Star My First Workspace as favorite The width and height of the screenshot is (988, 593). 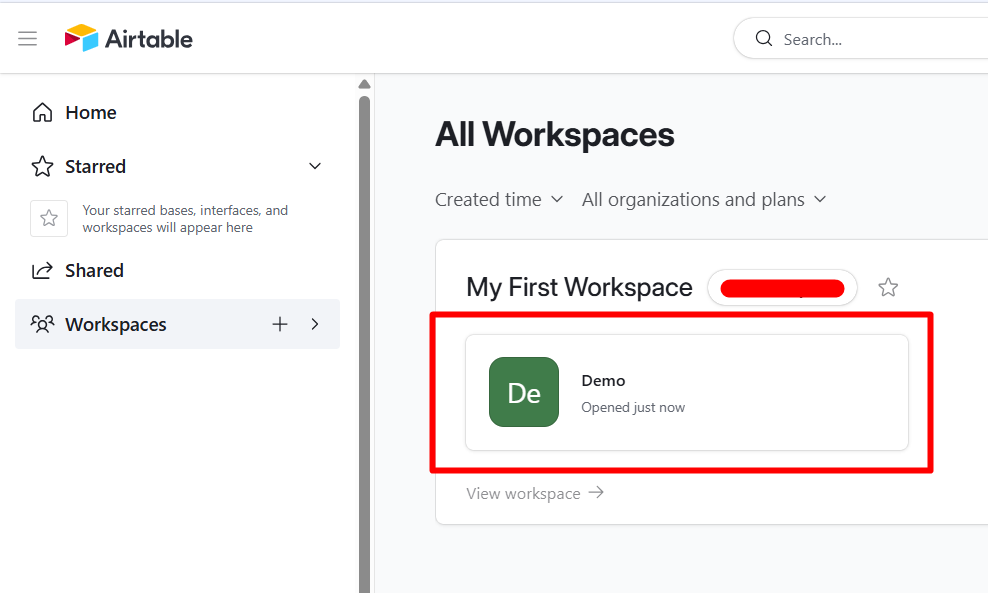[x=888, y=287]
